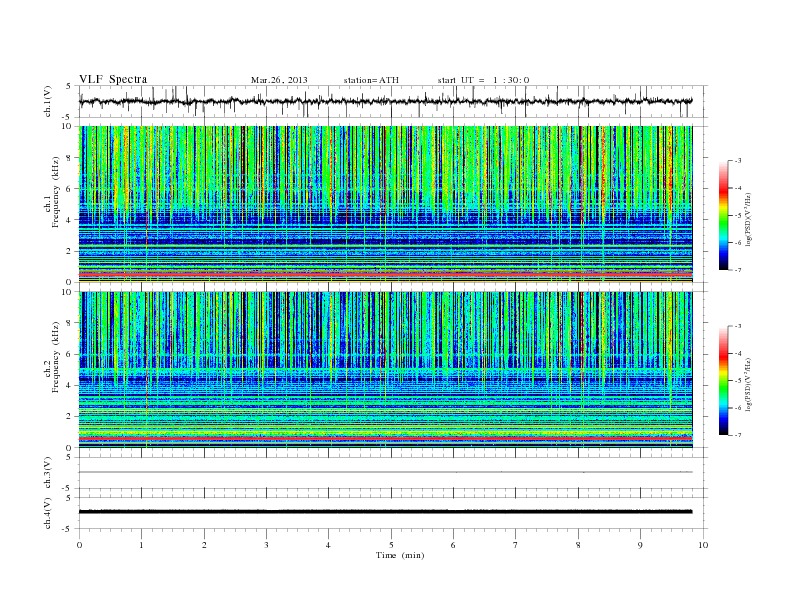Click the "1" time axis tick label

point(141,545)
